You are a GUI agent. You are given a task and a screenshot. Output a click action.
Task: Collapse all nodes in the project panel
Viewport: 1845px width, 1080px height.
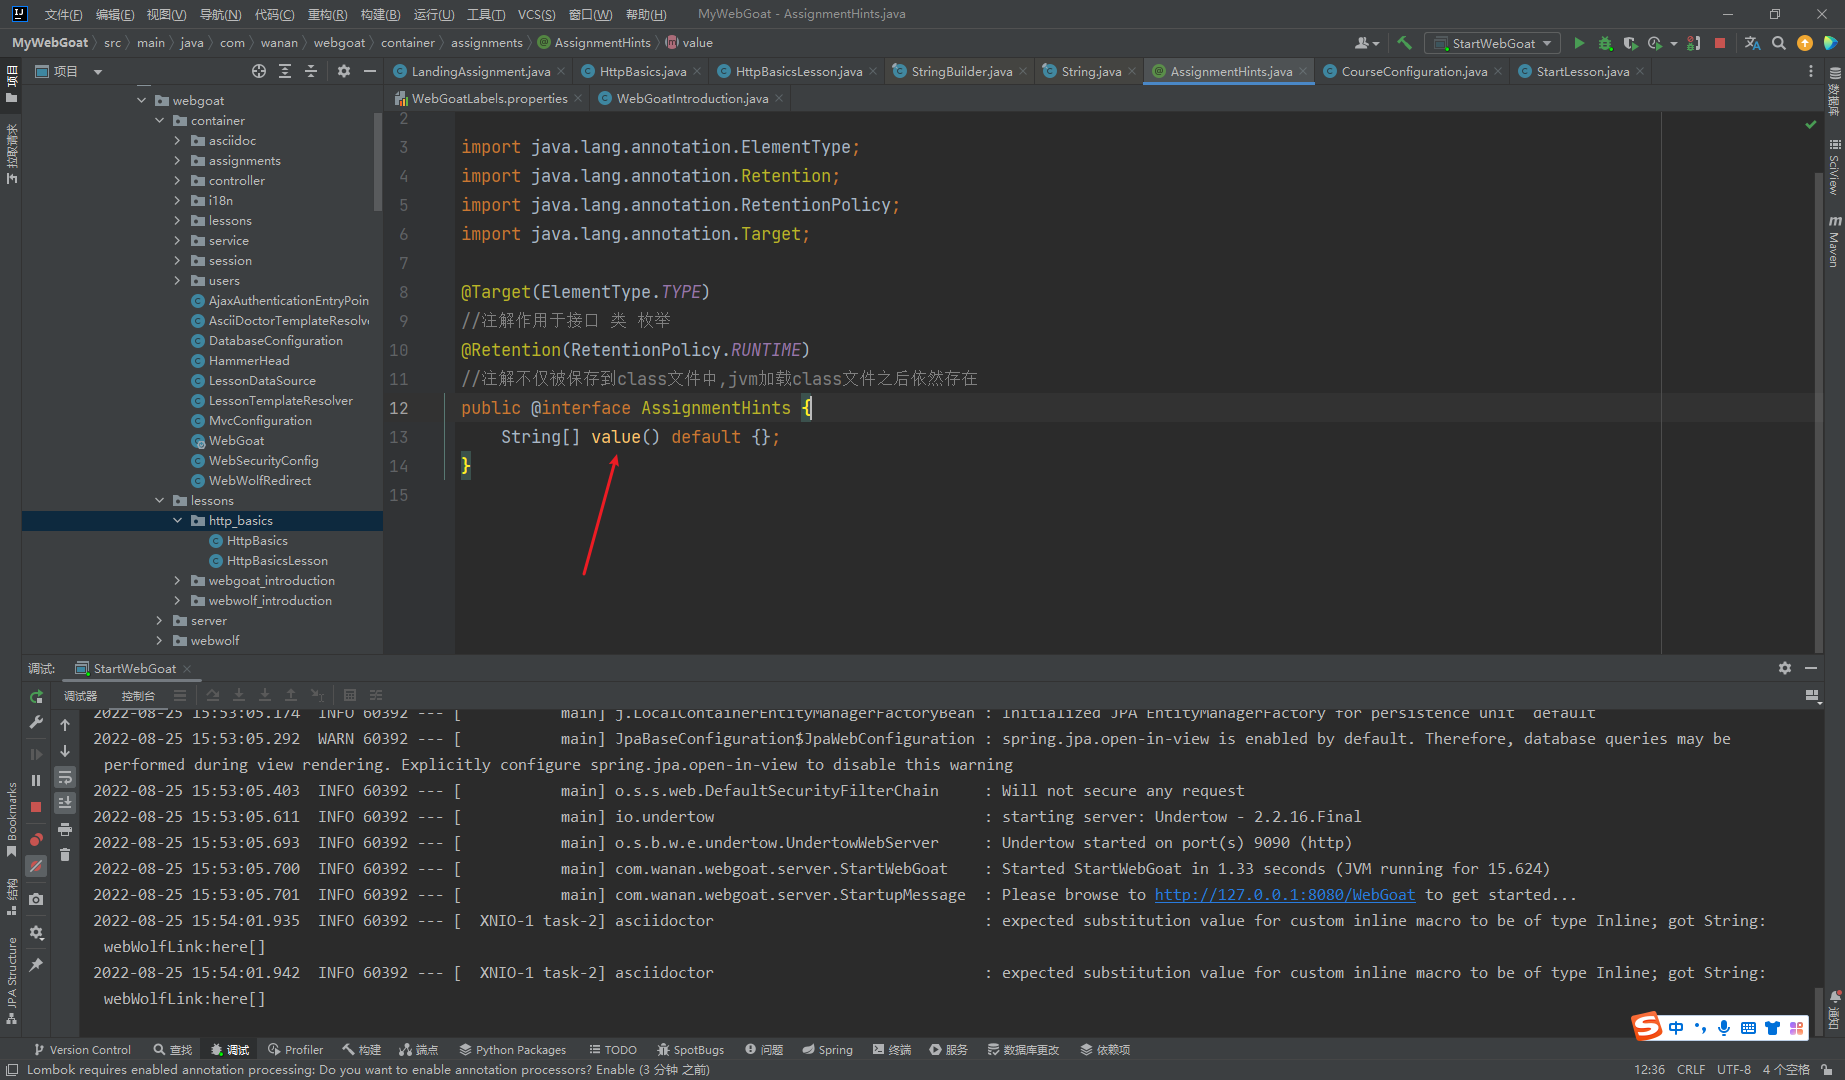coord(311,71)
